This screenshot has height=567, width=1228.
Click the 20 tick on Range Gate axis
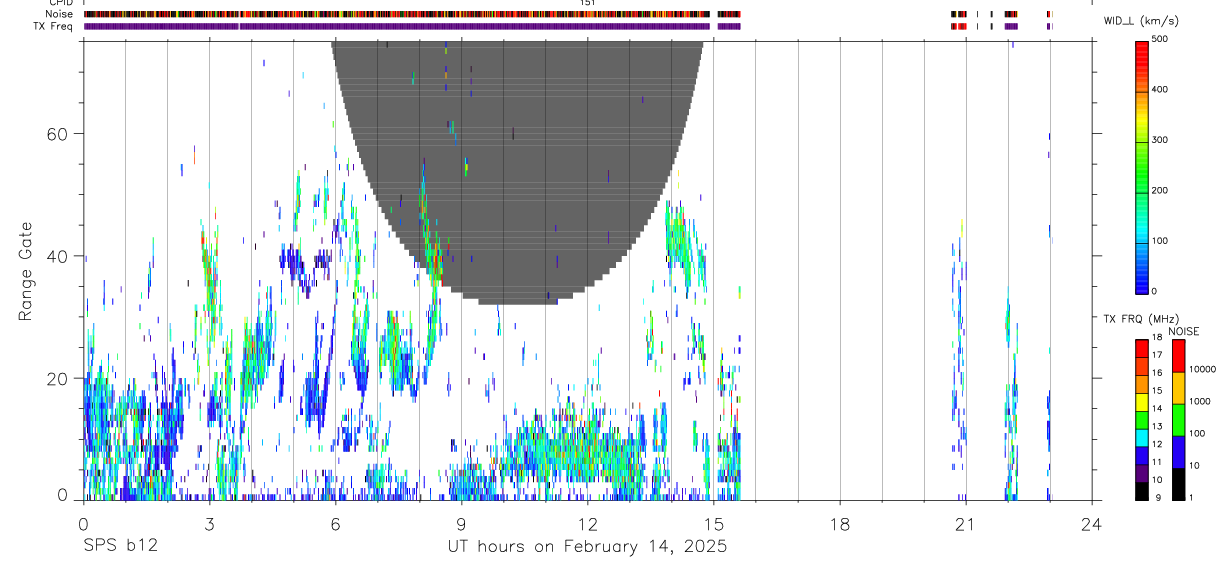[57, 378]
